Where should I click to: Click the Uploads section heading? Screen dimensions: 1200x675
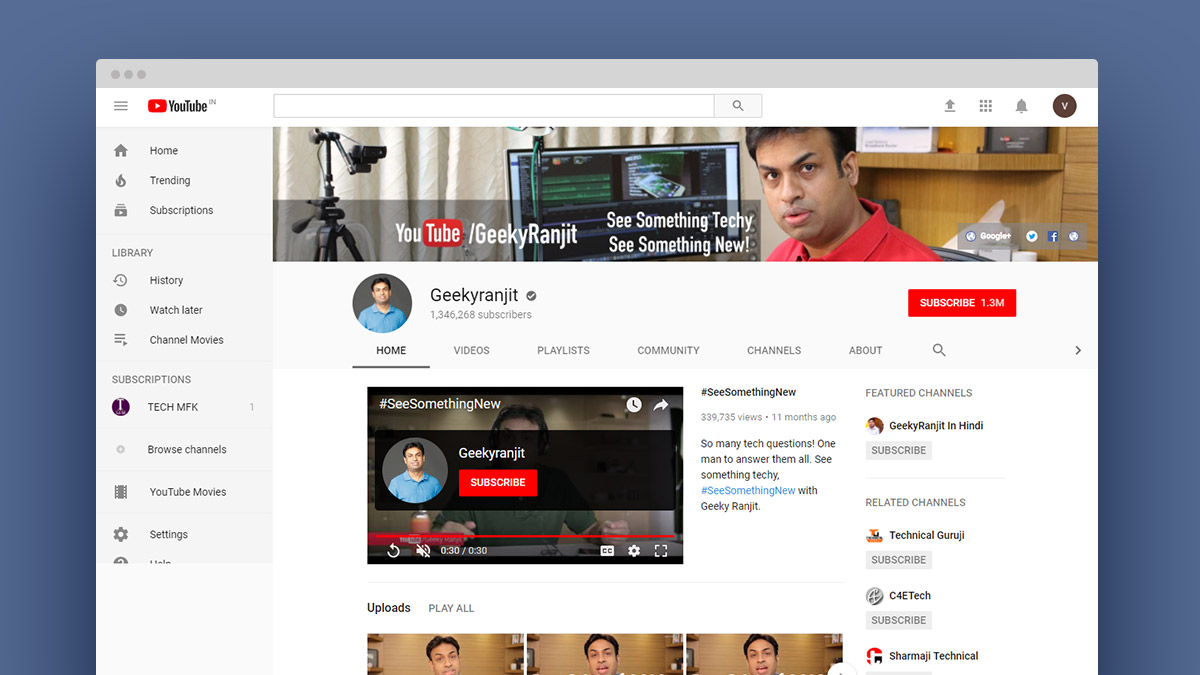(389, 608)
